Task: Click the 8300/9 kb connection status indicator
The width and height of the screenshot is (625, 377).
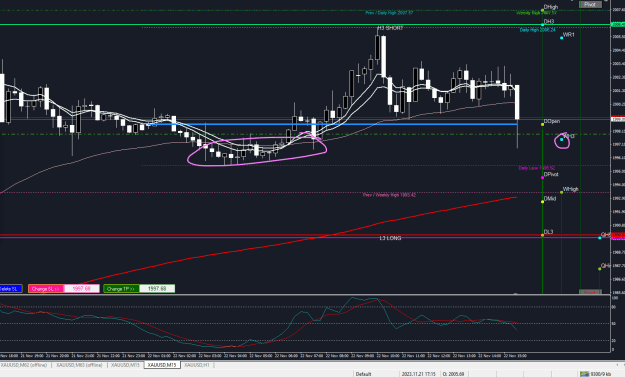Action: coord(596,374)
